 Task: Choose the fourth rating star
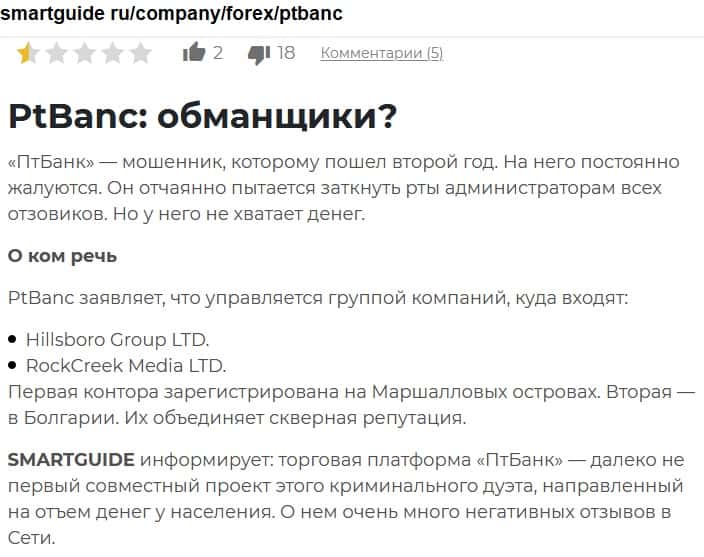click(x=112, y=53)
